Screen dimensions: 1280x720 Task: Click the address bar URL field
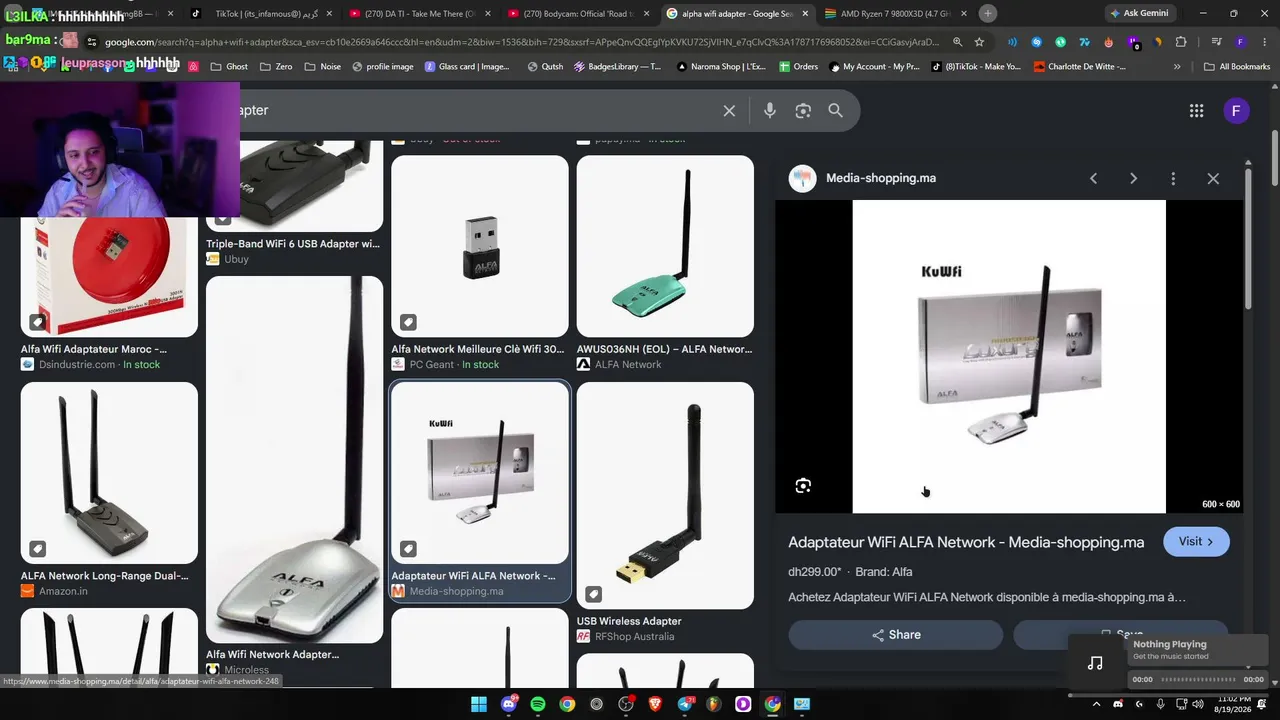(x=520, y=42)
